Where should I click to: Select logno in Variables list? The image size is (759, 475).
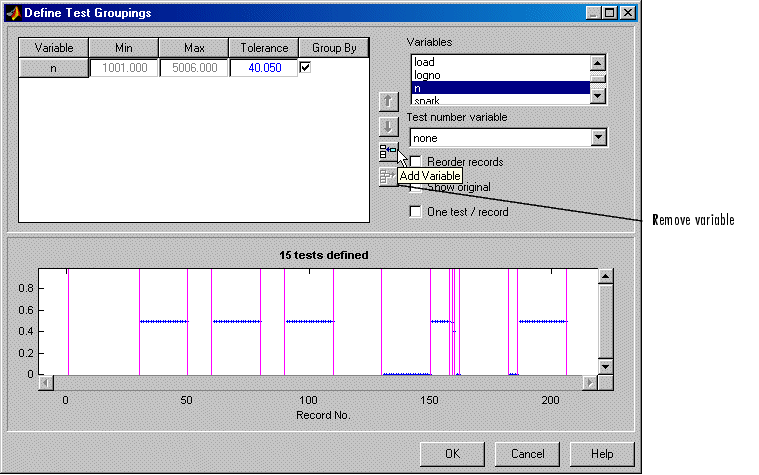pyautogui.click(x=500, y=75)
